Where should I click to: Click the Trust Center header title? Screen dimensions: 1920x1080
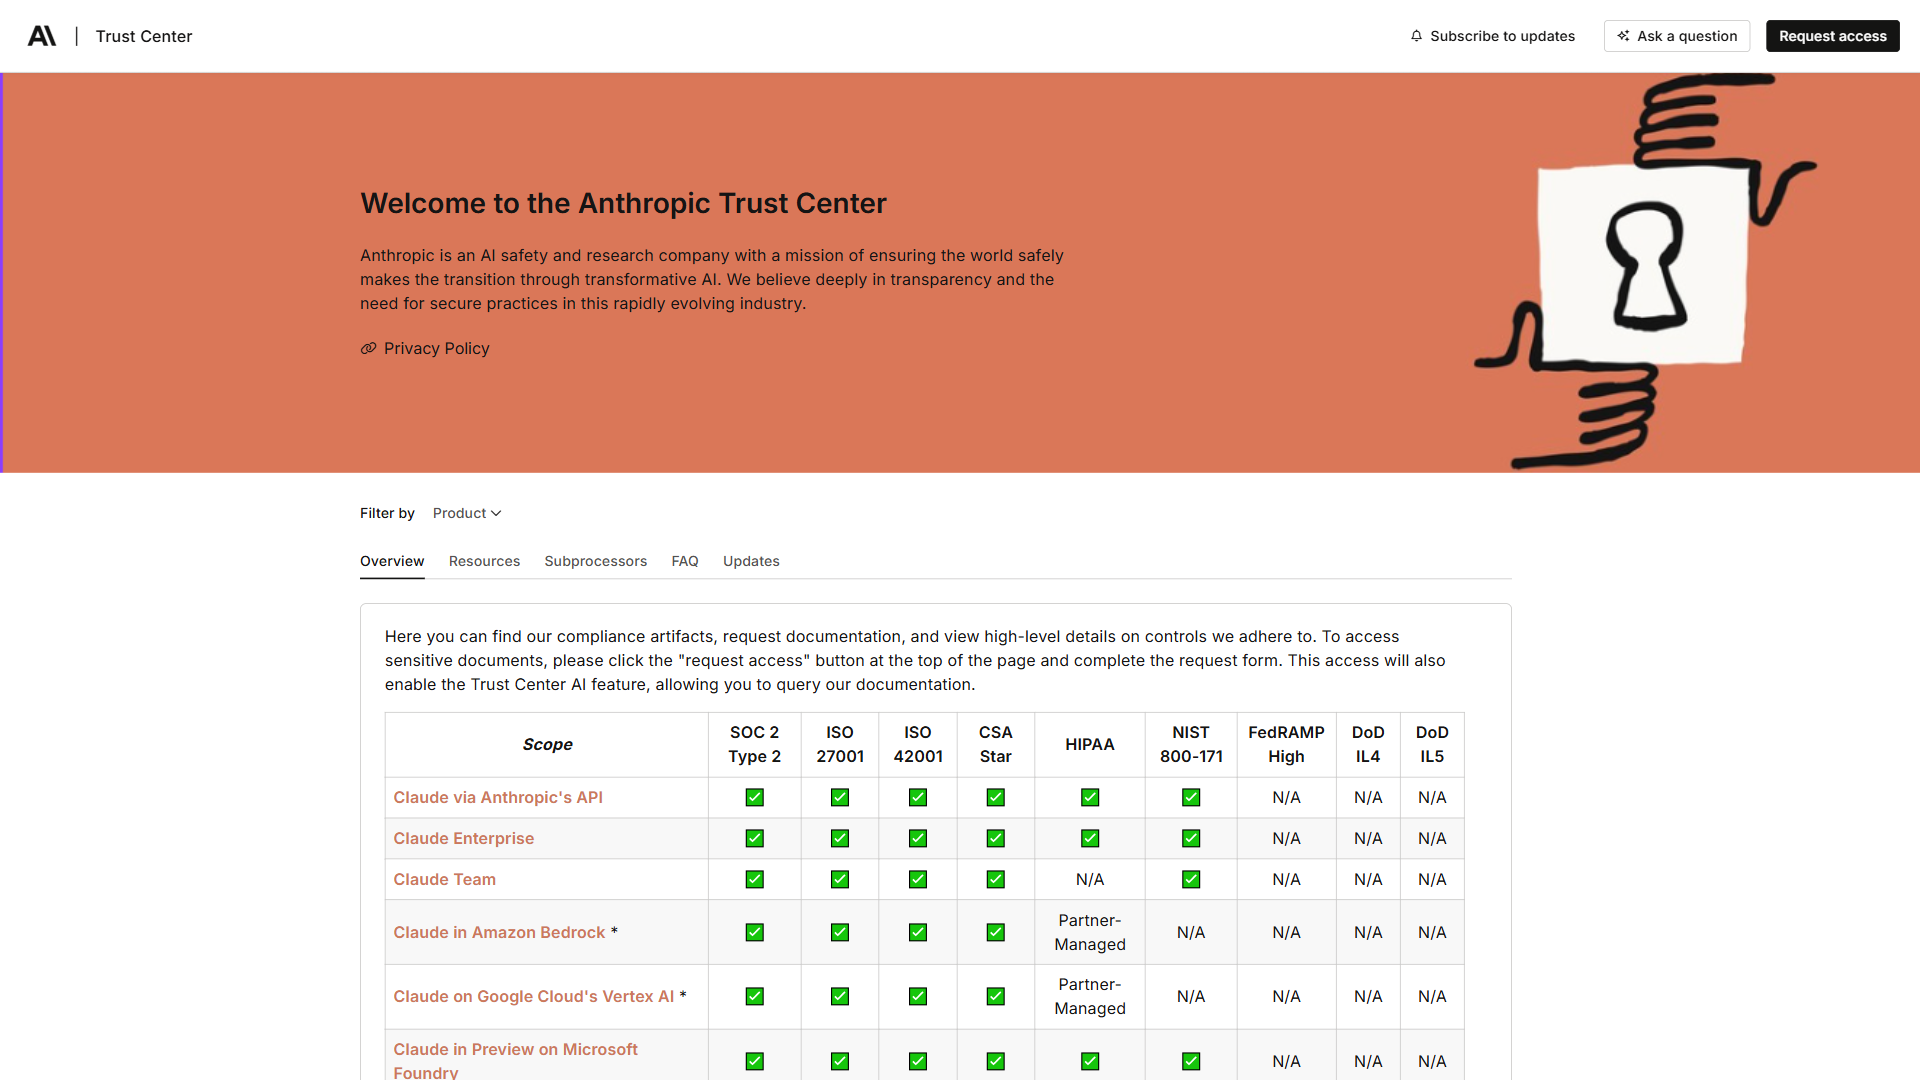[x=144, y=36]
